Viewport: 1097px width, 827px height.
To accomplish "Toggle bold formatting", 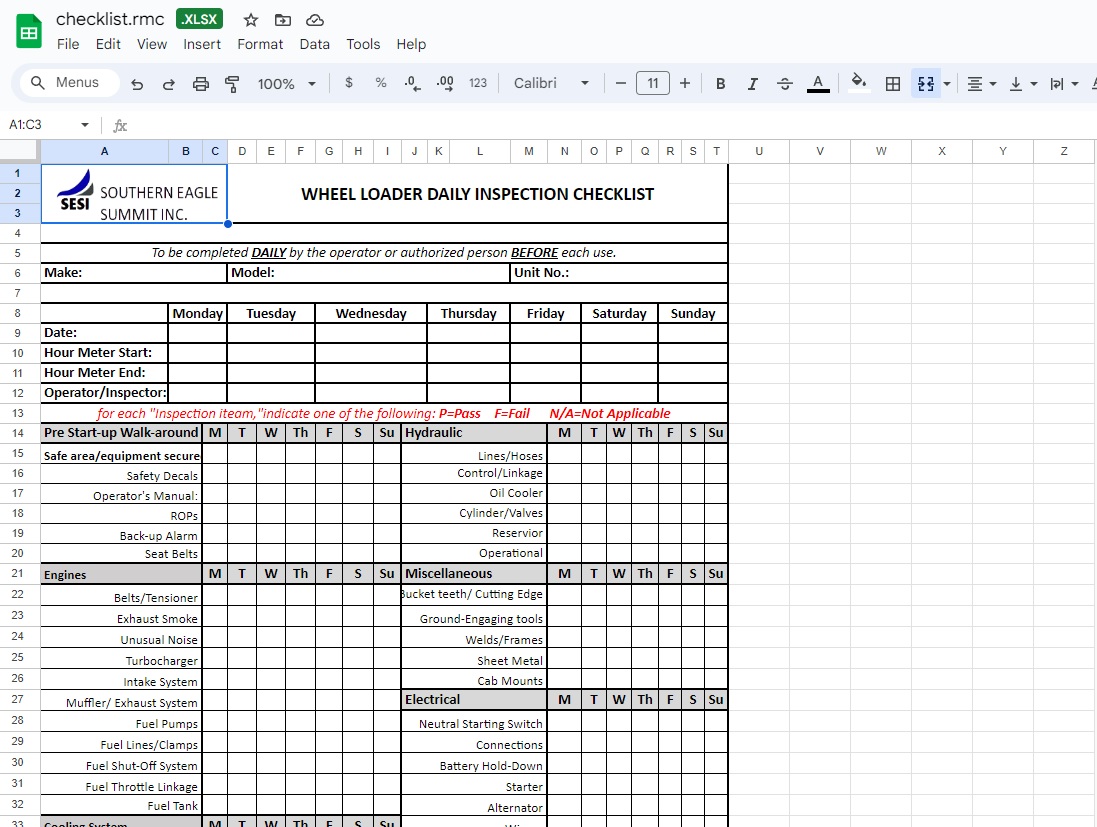I will [x=721, y=84].
